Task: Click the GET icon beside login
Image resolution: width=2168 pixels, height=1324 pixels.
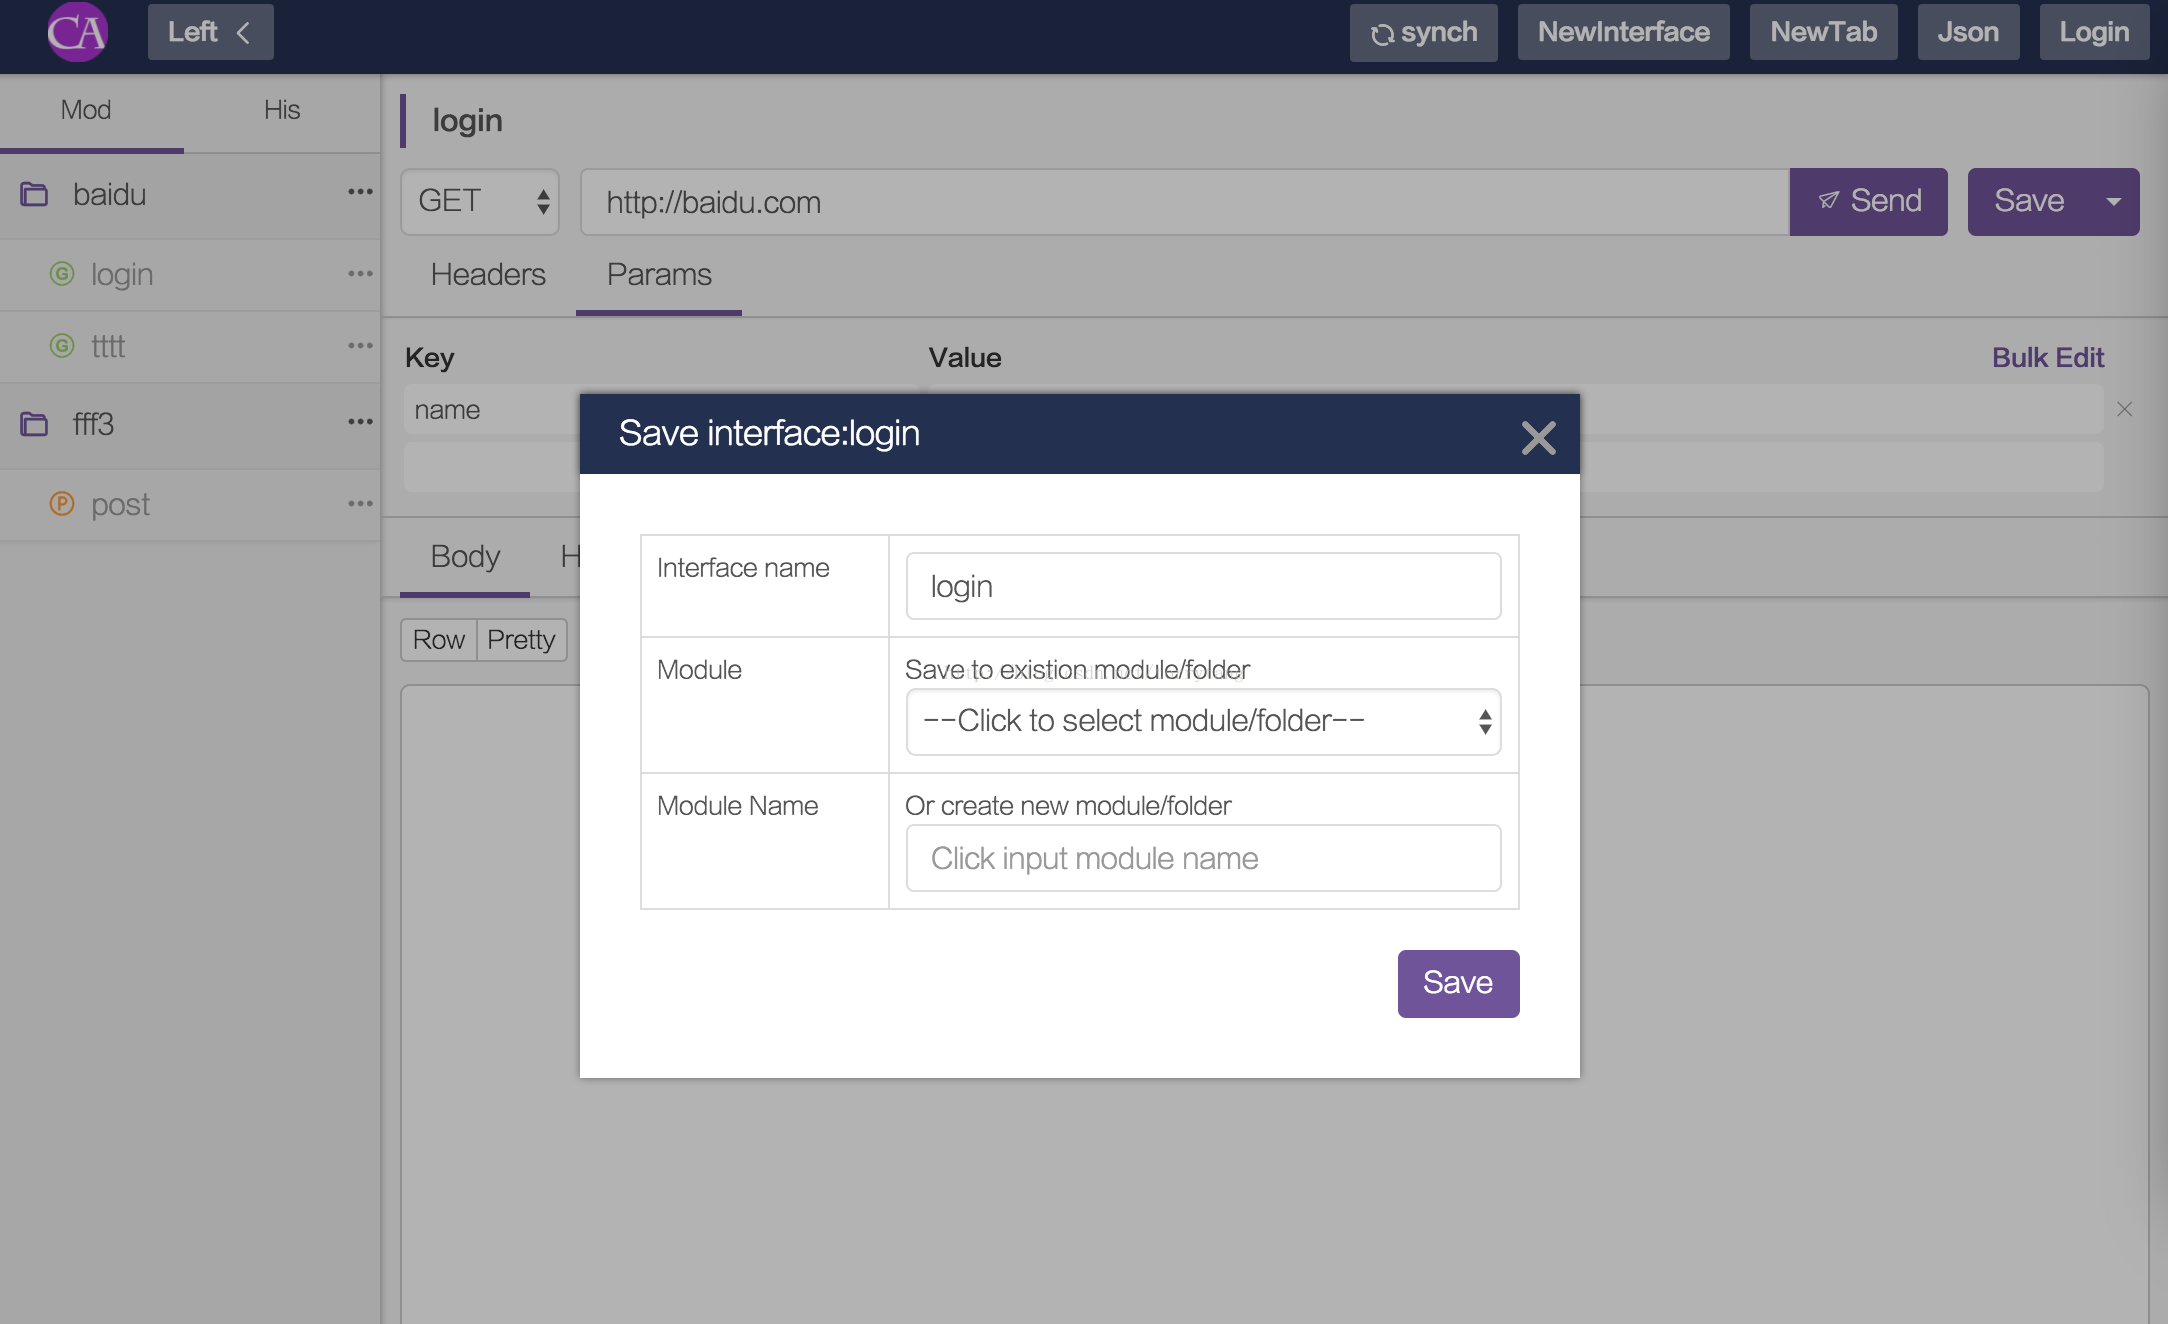Action: pyautogui.click(x=62, y=273)
